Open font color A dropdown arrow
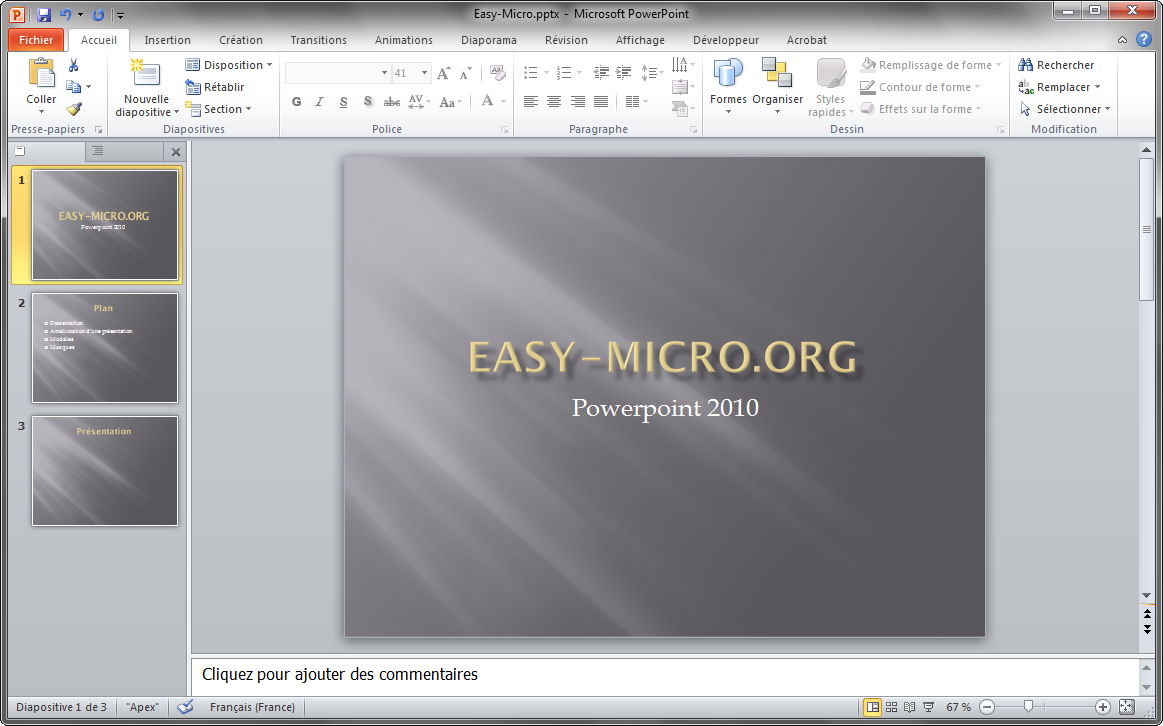 click(503, 102)
